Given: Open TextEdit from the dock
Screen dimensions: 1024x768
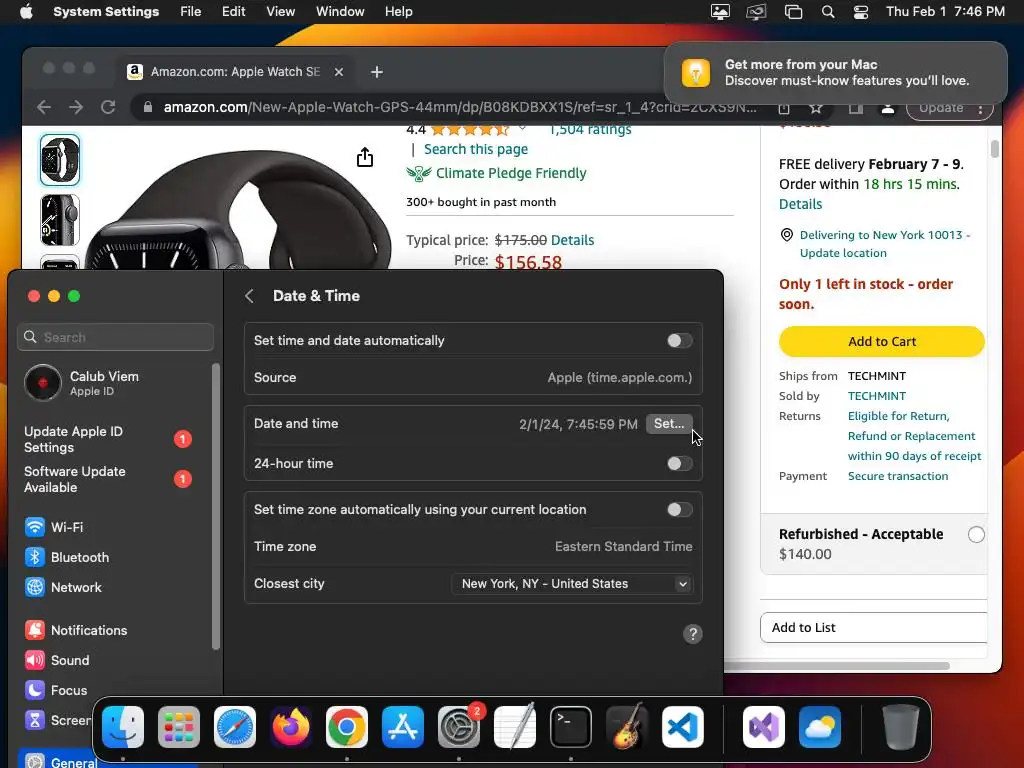Looking at the screenshot, I should 515,727.
